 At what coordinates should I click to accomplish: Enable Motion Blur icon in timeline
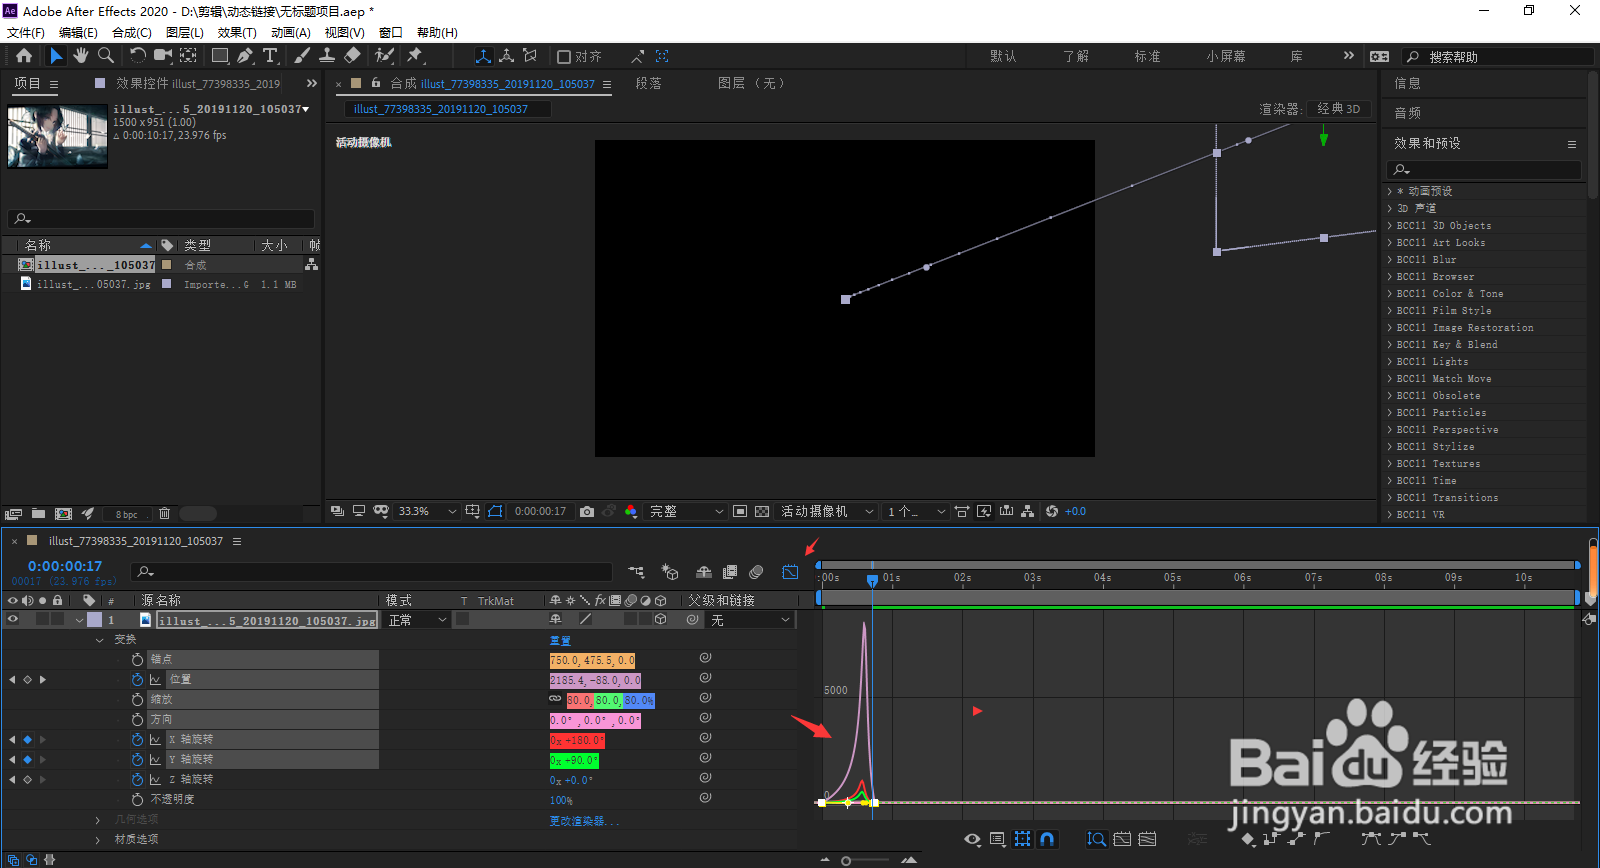pyautogui.click(x=756, y=572)
